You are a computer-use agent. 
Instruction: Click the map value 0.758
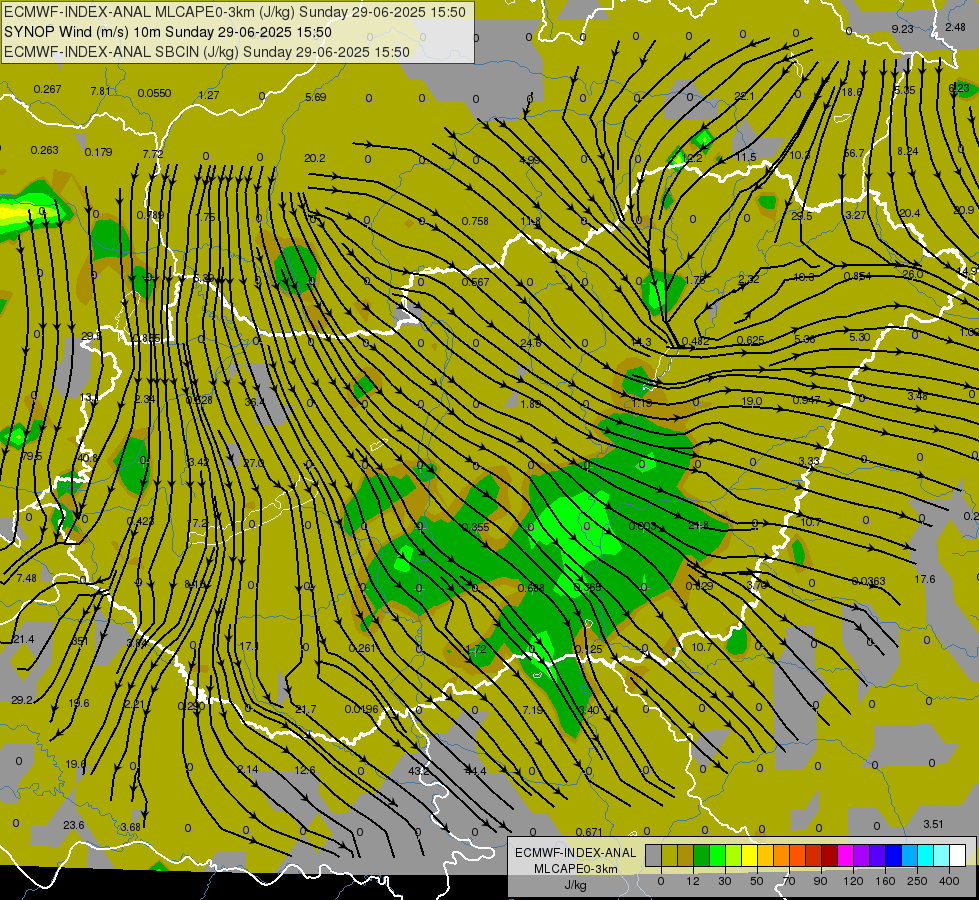point(475,221)
